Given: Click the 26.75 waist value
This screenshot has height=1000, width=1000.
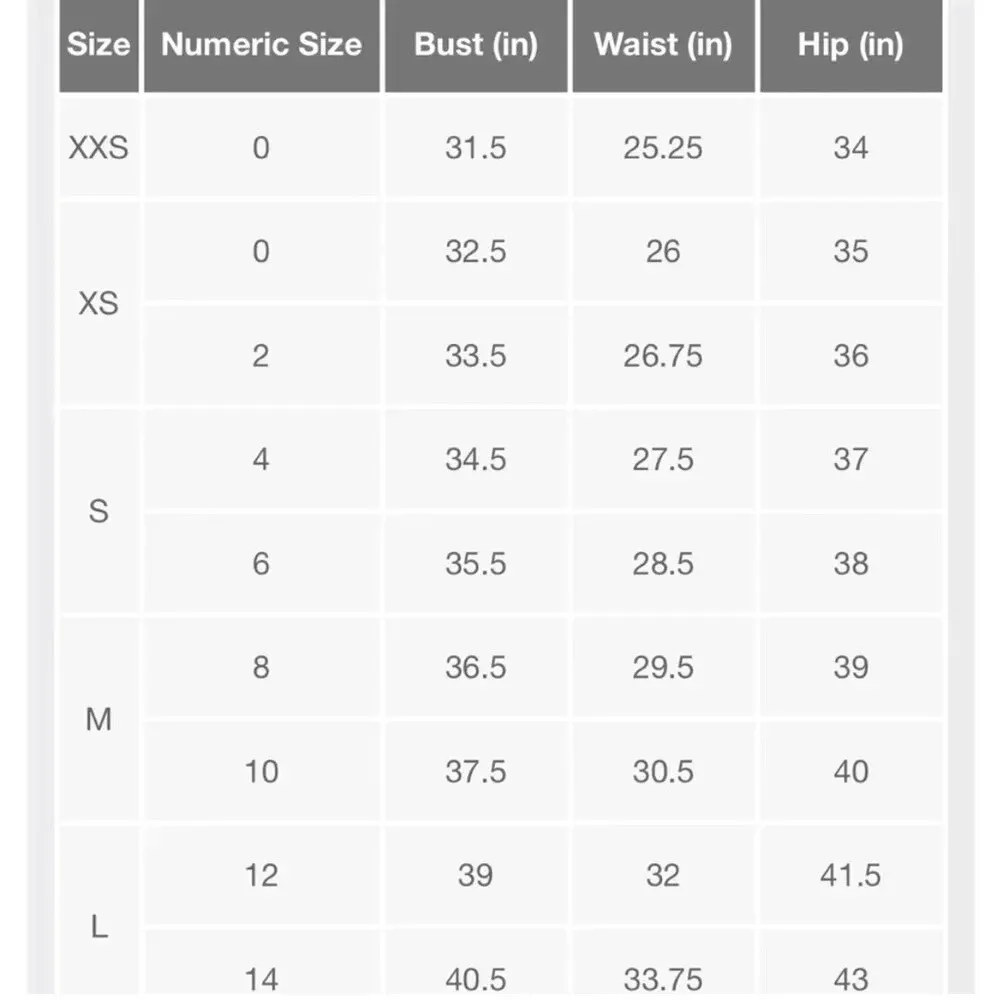Looking at the screenshot, I should [663, 356].
